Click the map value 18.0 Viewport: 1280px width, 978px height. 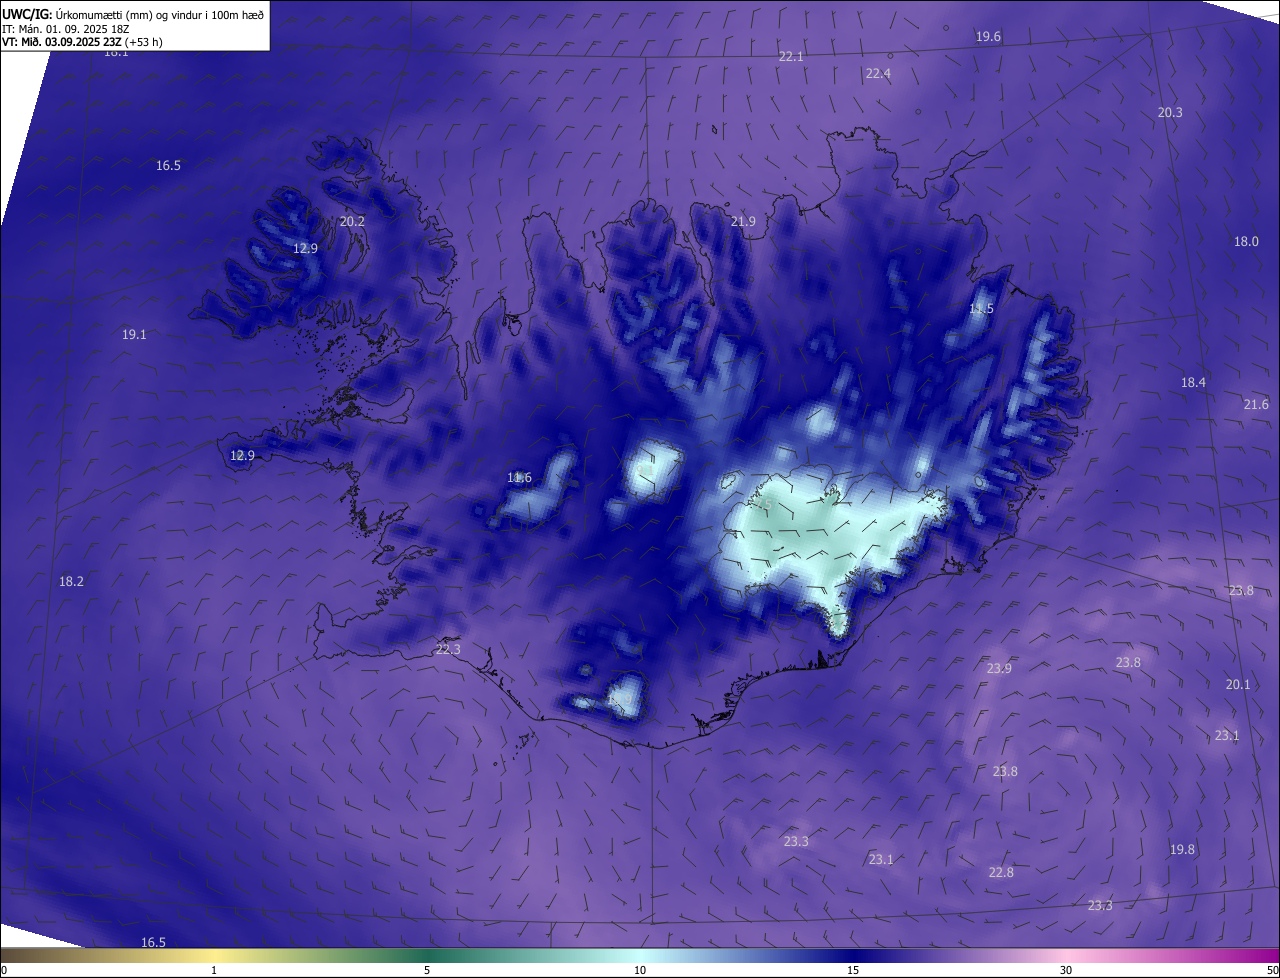tap(1246, 242)
